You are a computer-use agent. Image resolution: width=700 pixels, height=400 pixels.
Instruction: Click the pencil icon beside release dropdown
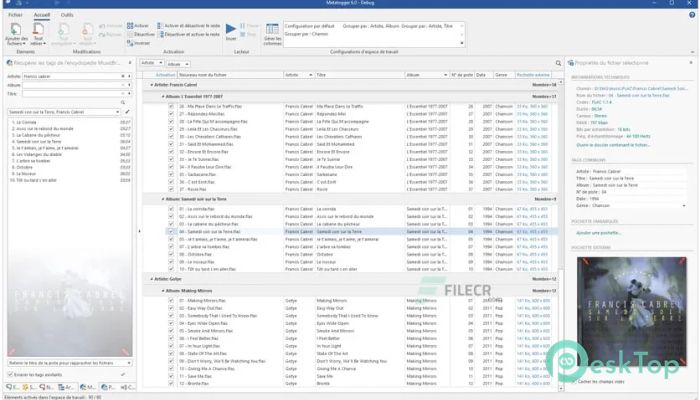point(127,112)
